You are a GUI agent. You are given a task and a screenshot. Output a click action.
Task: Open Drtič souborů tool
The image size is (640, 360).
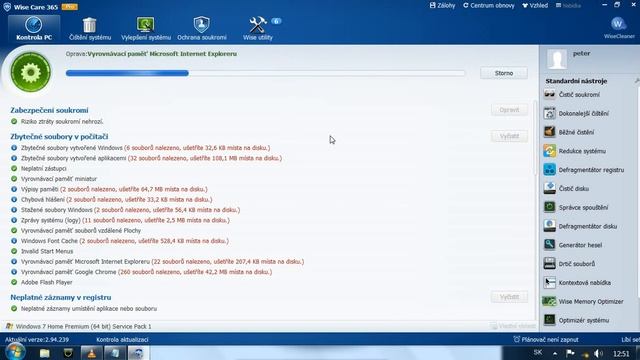pyautogui.click(x=569, y=263)
